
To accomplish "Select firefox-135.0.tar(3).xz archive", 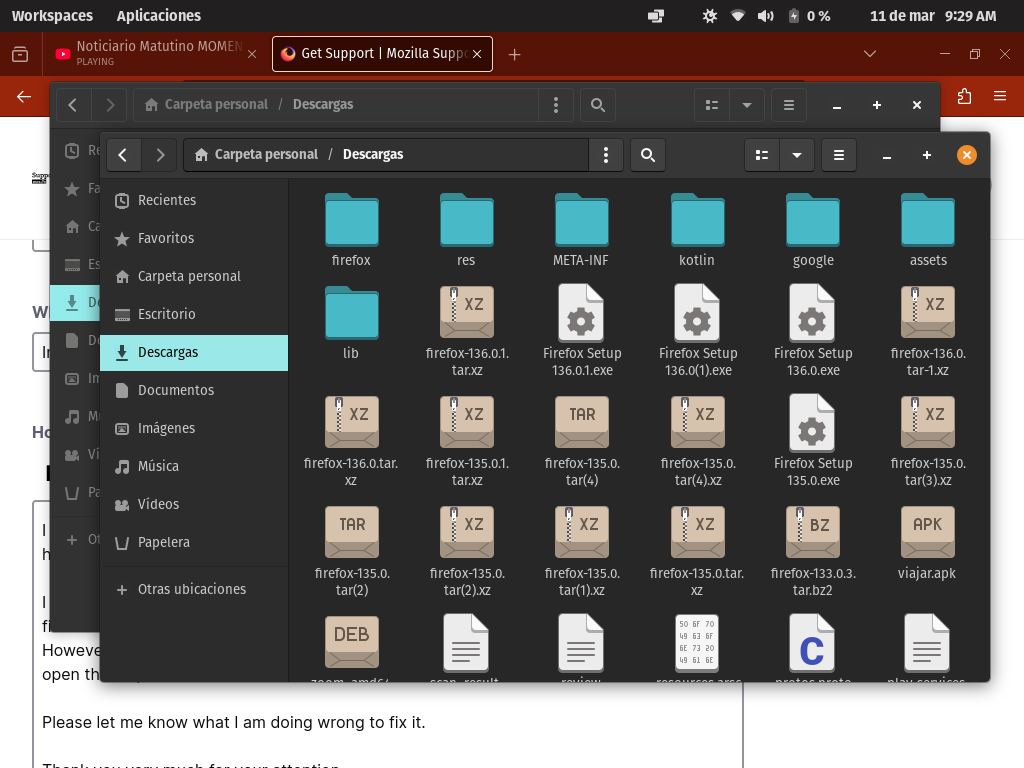I will point(928,442).
